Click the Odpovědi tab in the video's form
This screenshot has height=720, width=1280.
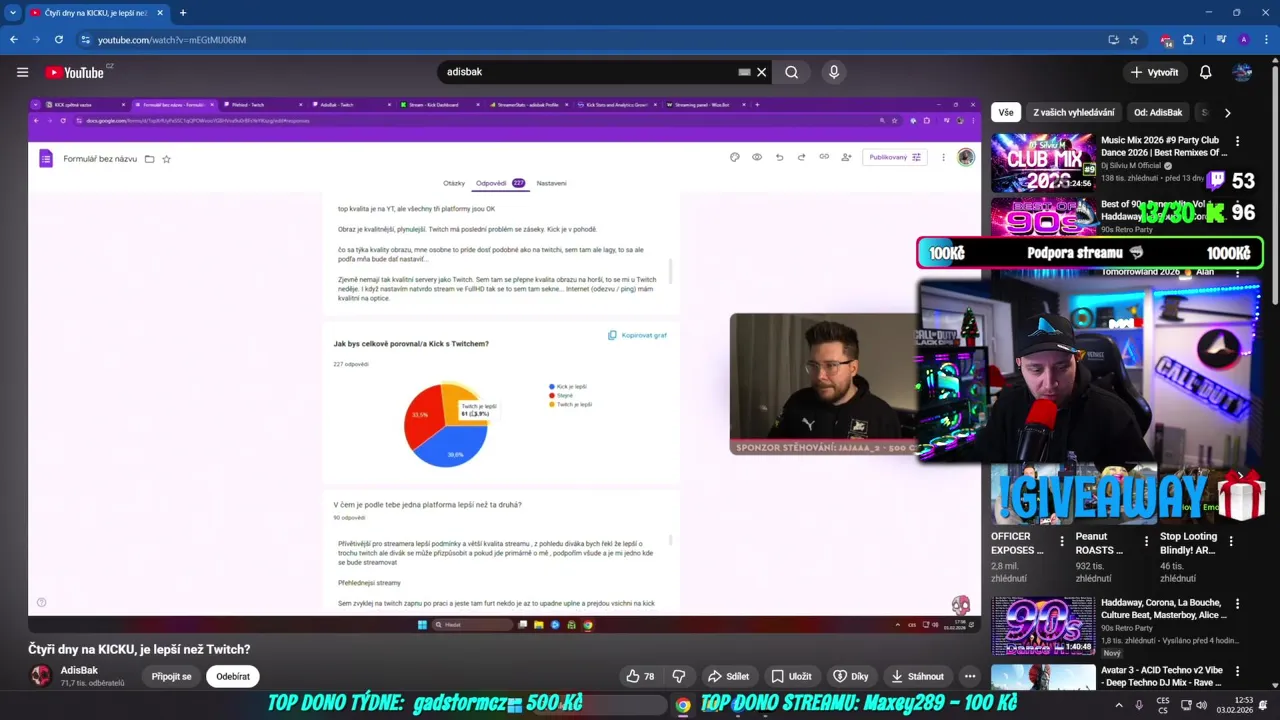500,183
